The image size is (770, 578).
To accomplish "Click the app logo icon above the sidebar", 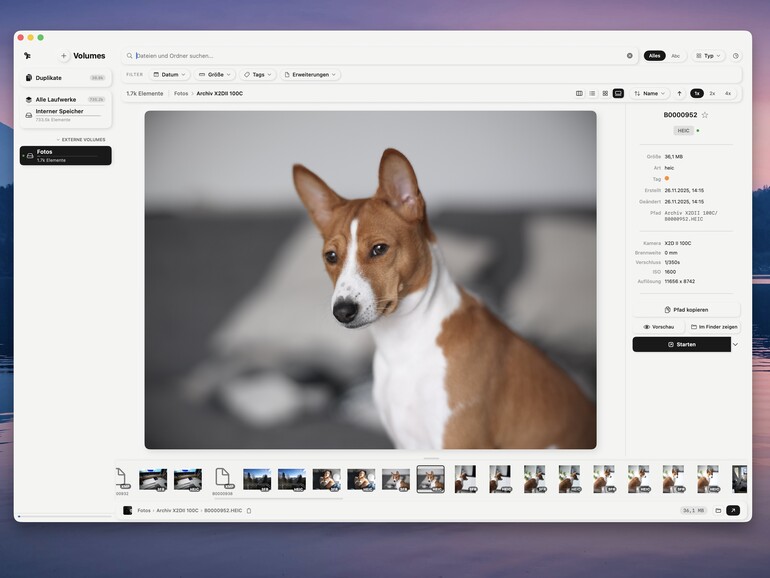I will [28, 55].
